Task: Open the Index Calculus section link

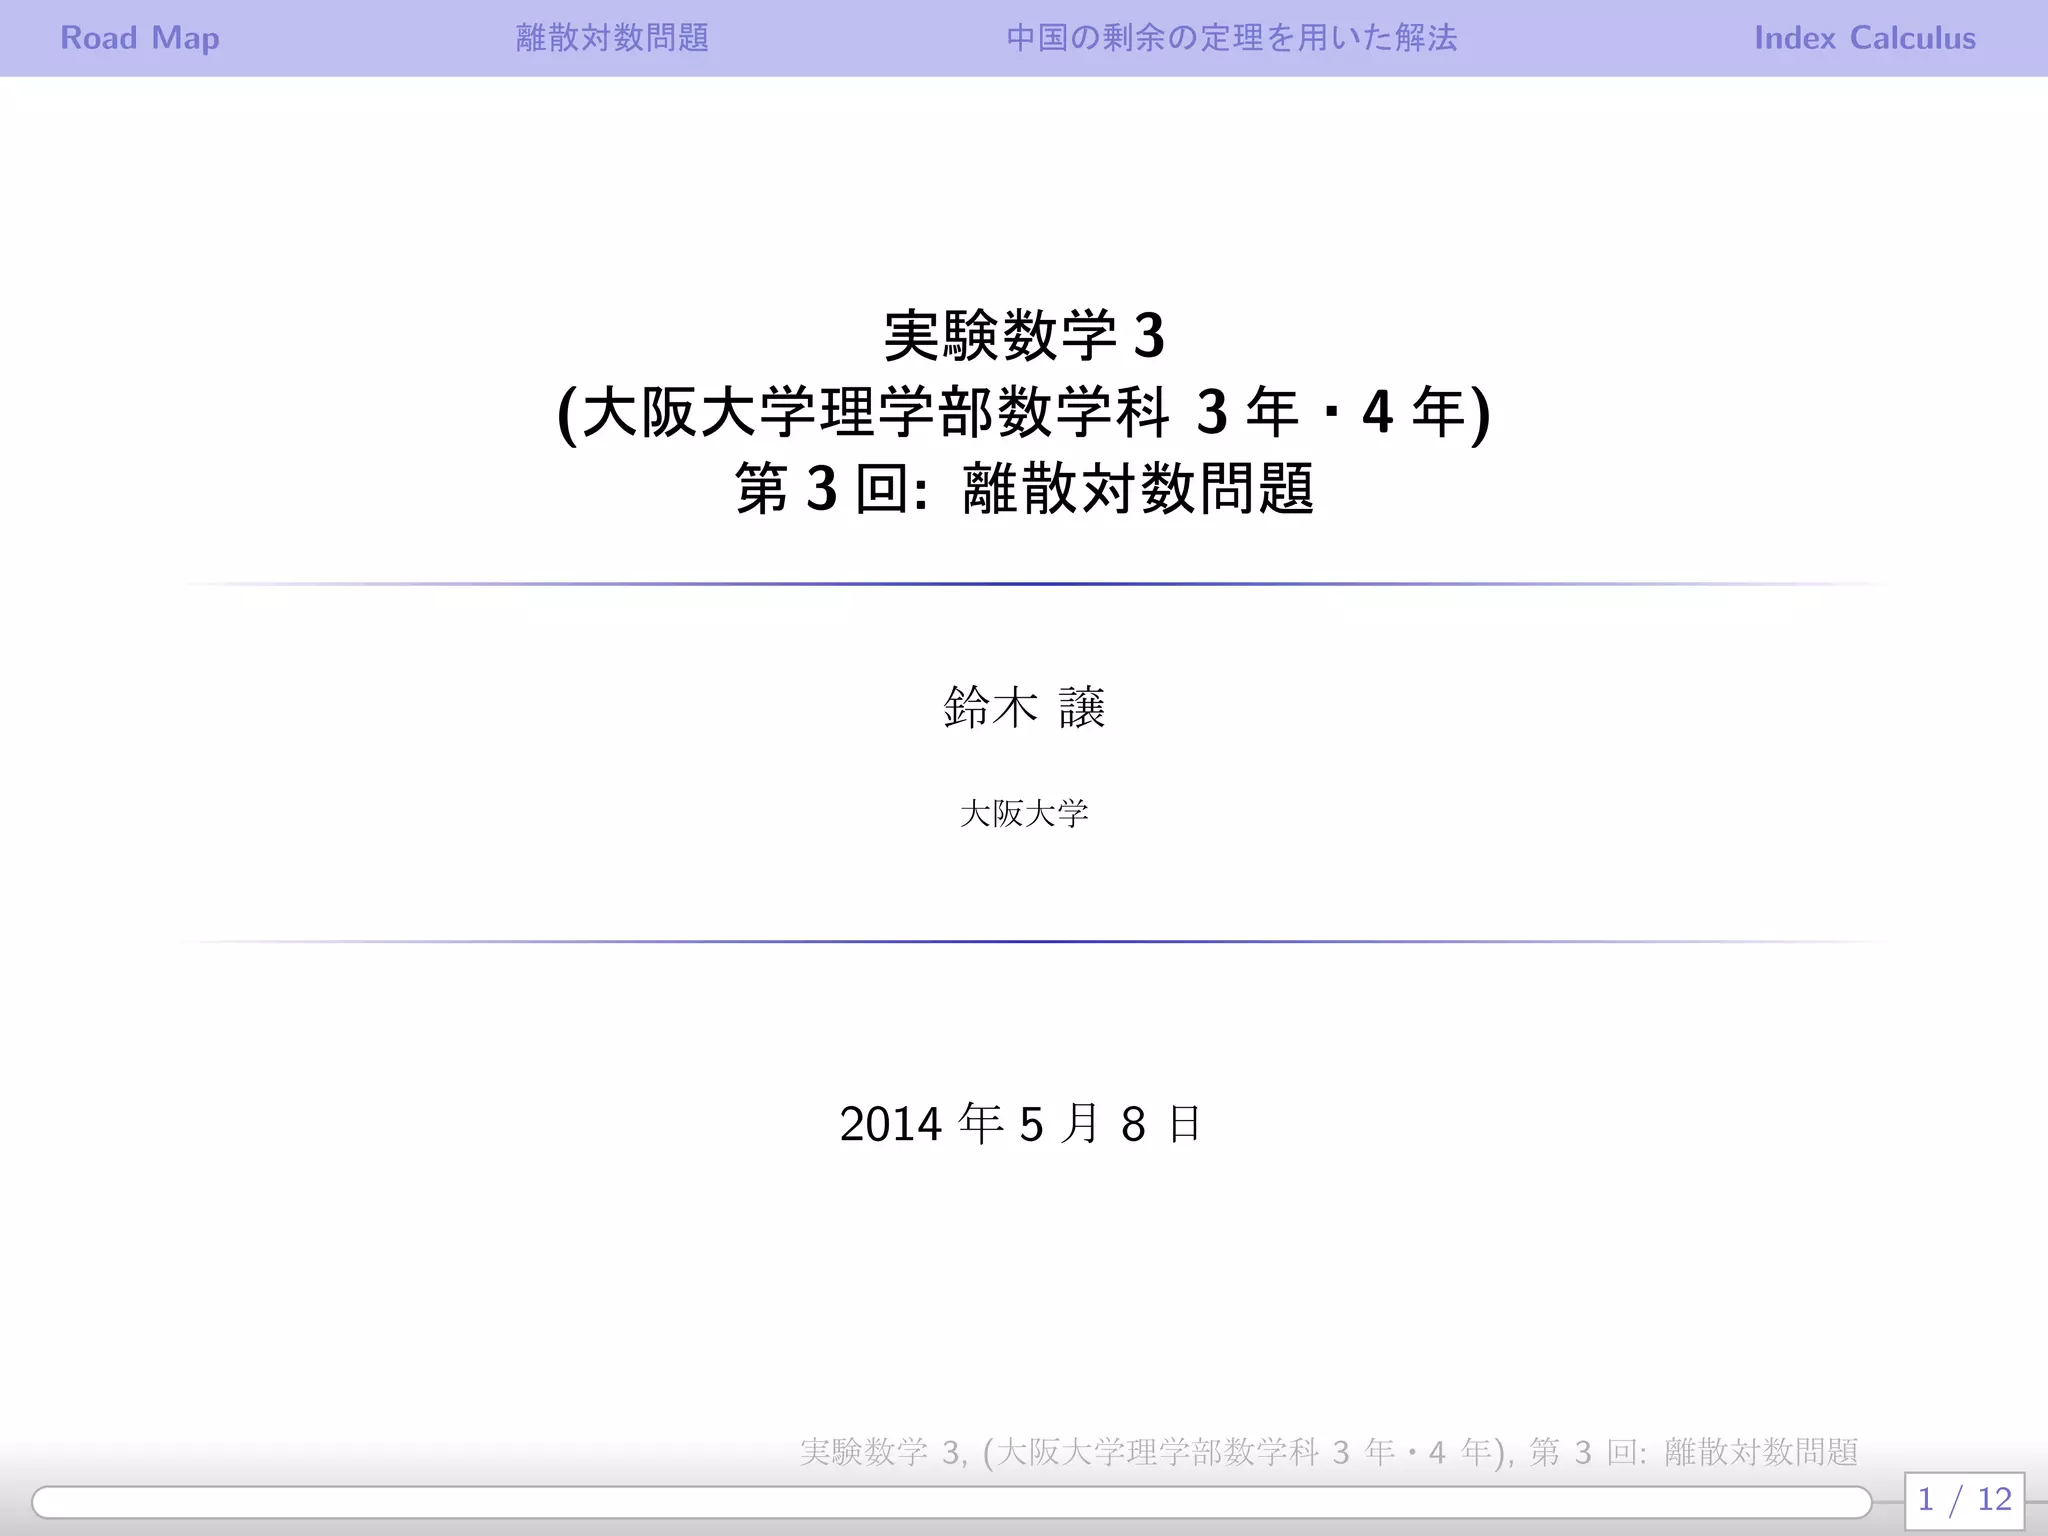Action: (1864, 38)
